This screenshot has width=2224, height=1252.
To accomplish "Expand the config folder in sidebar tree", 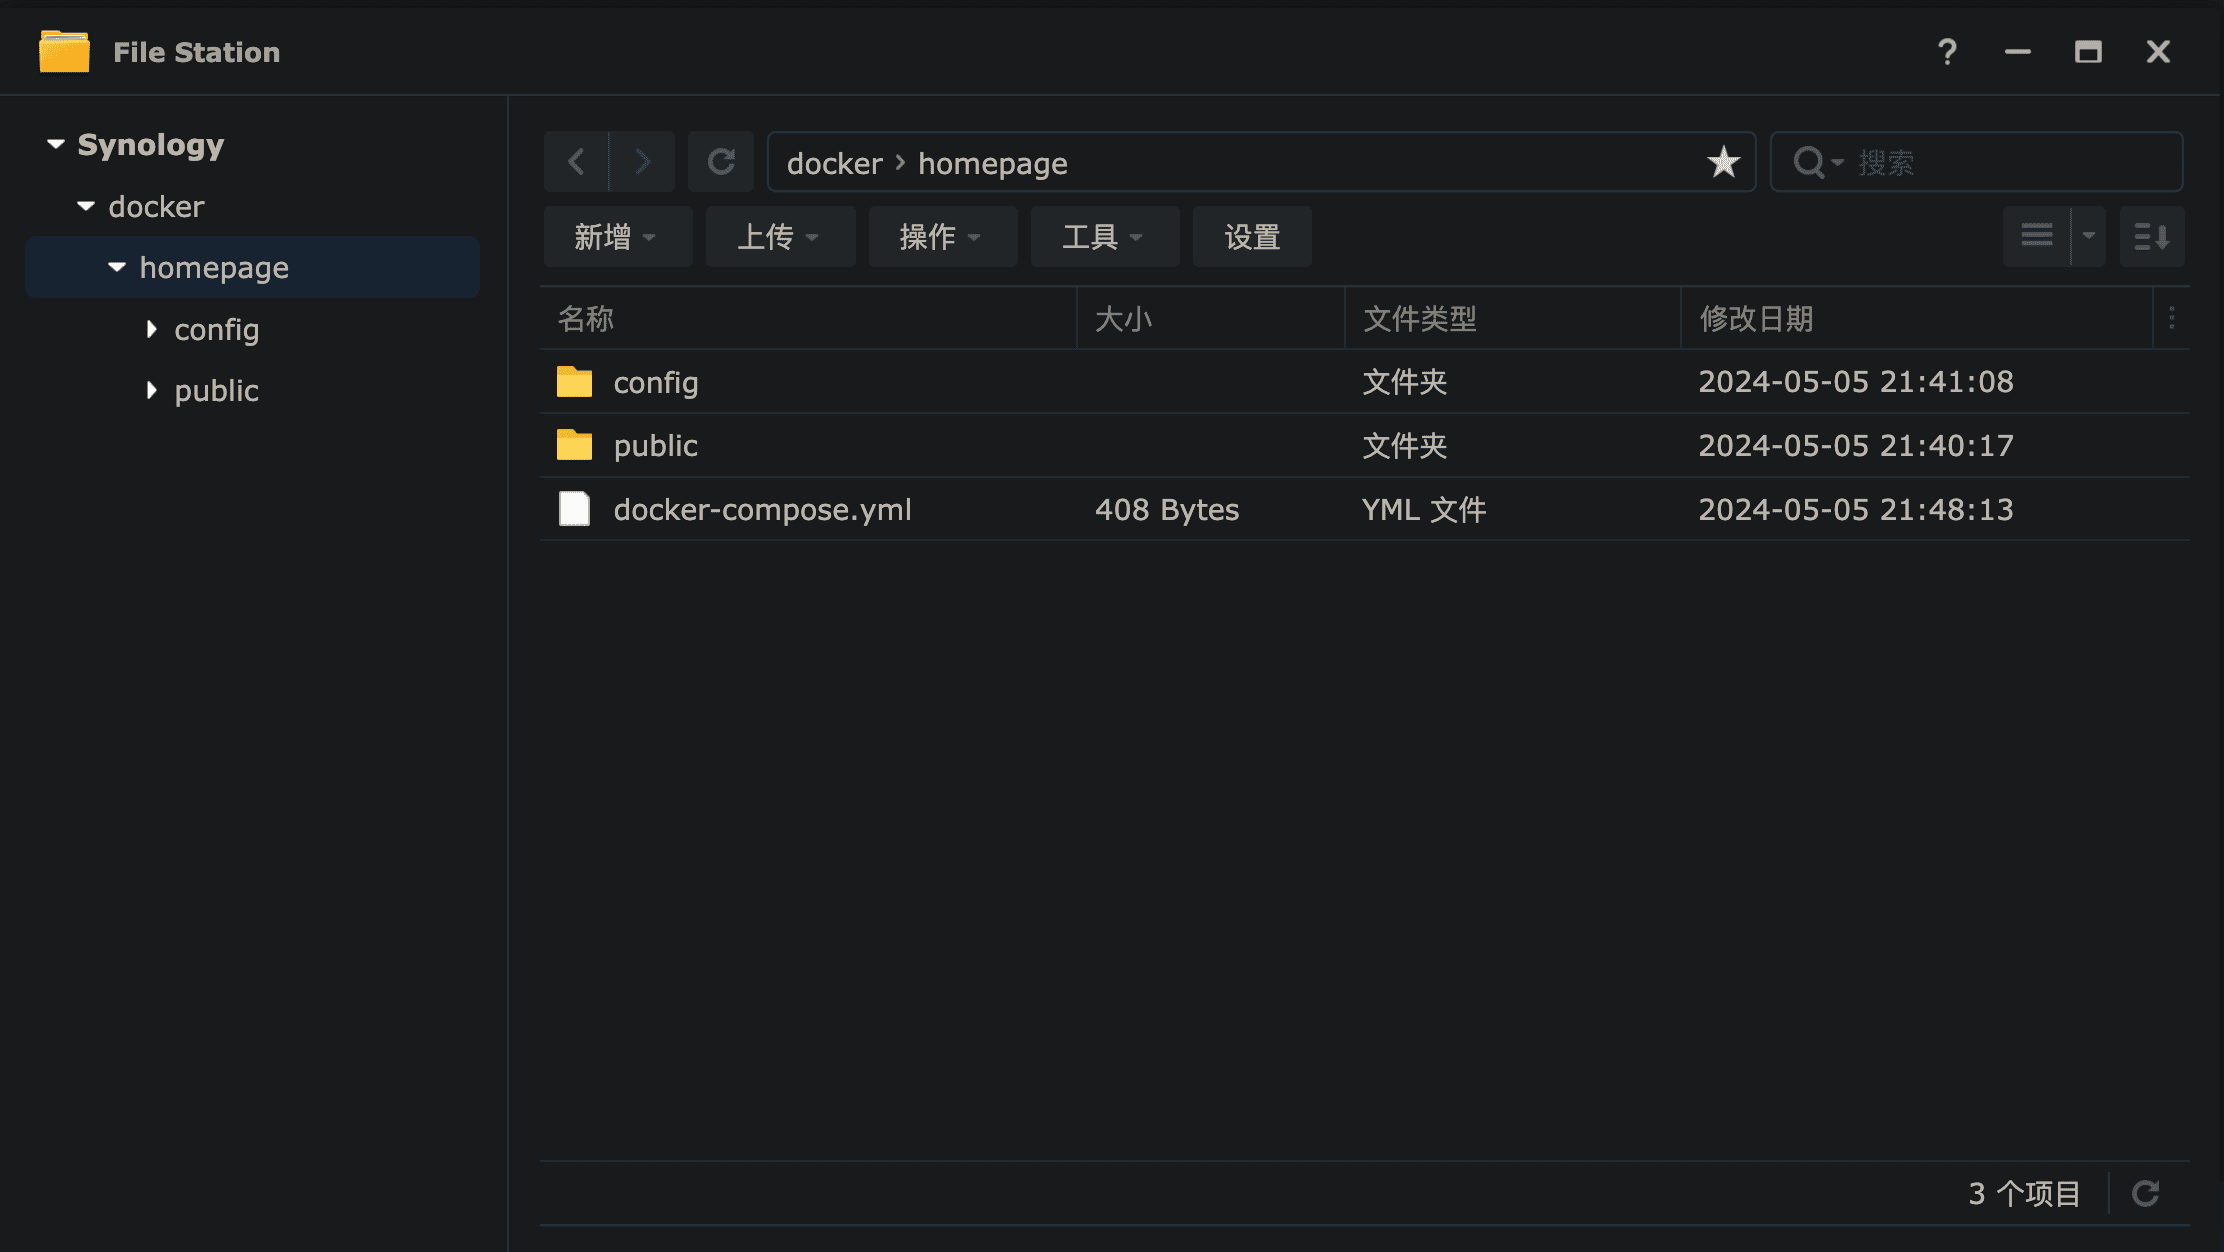I will pyautogui.click(x=151, y=329).
